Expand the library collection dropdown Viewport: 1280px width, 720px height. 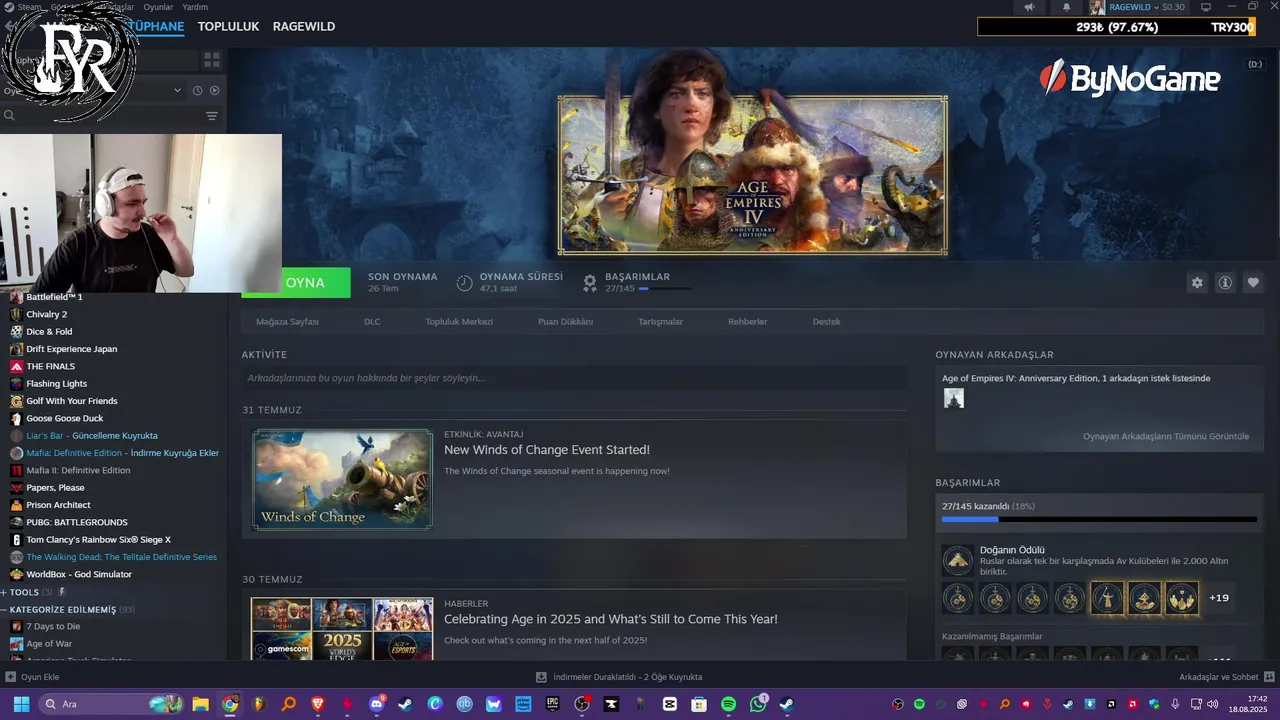(177, 90)
